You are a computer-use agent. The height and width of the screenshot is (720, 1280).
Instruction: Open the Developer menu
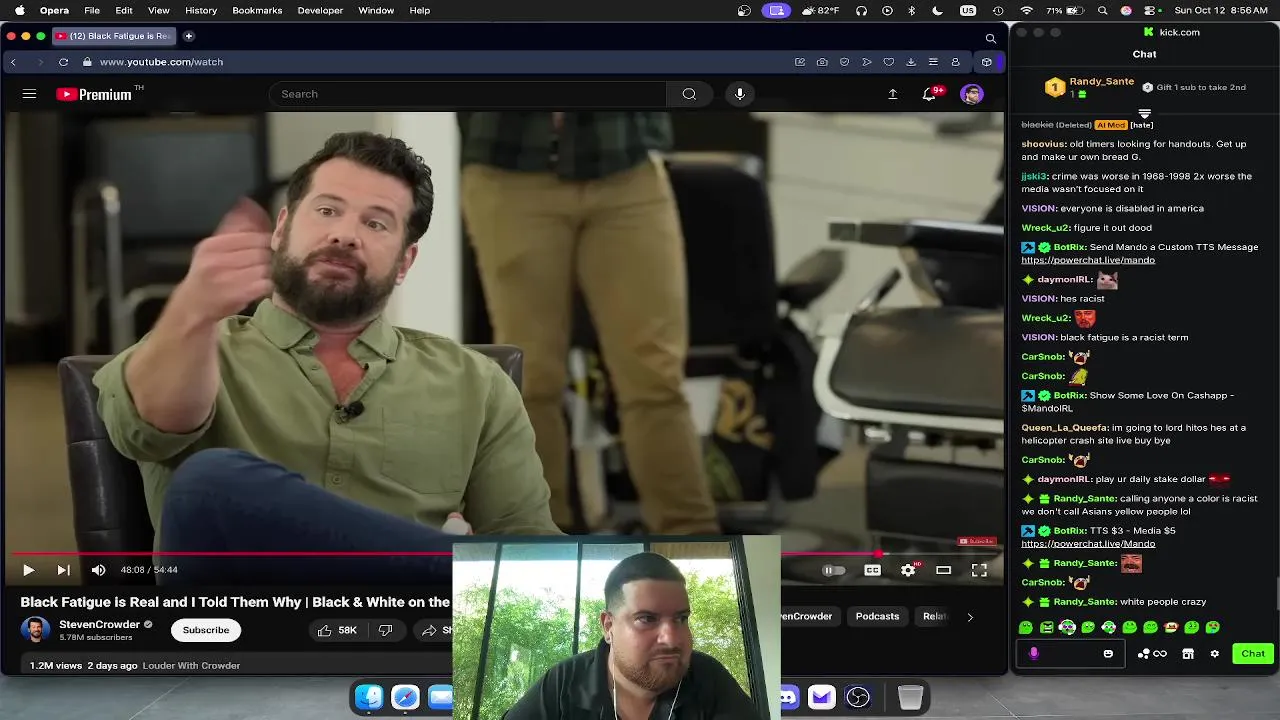click(318, 10)
